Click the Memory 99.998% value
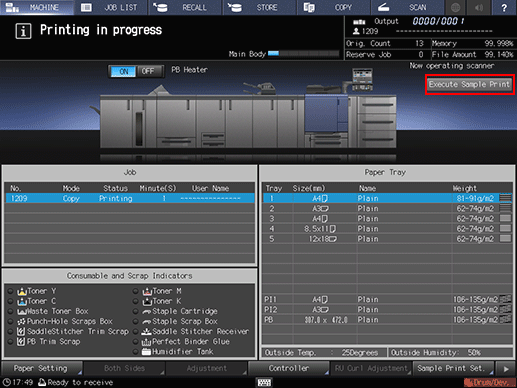This screenshot has height=388, width=517. point(499,44)
